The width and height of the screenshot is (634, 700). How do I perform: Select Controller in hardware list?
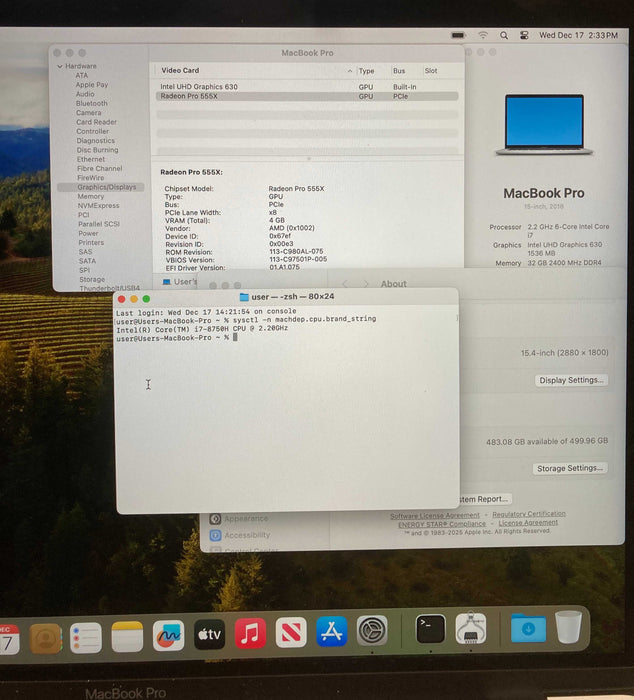[92, 132]
